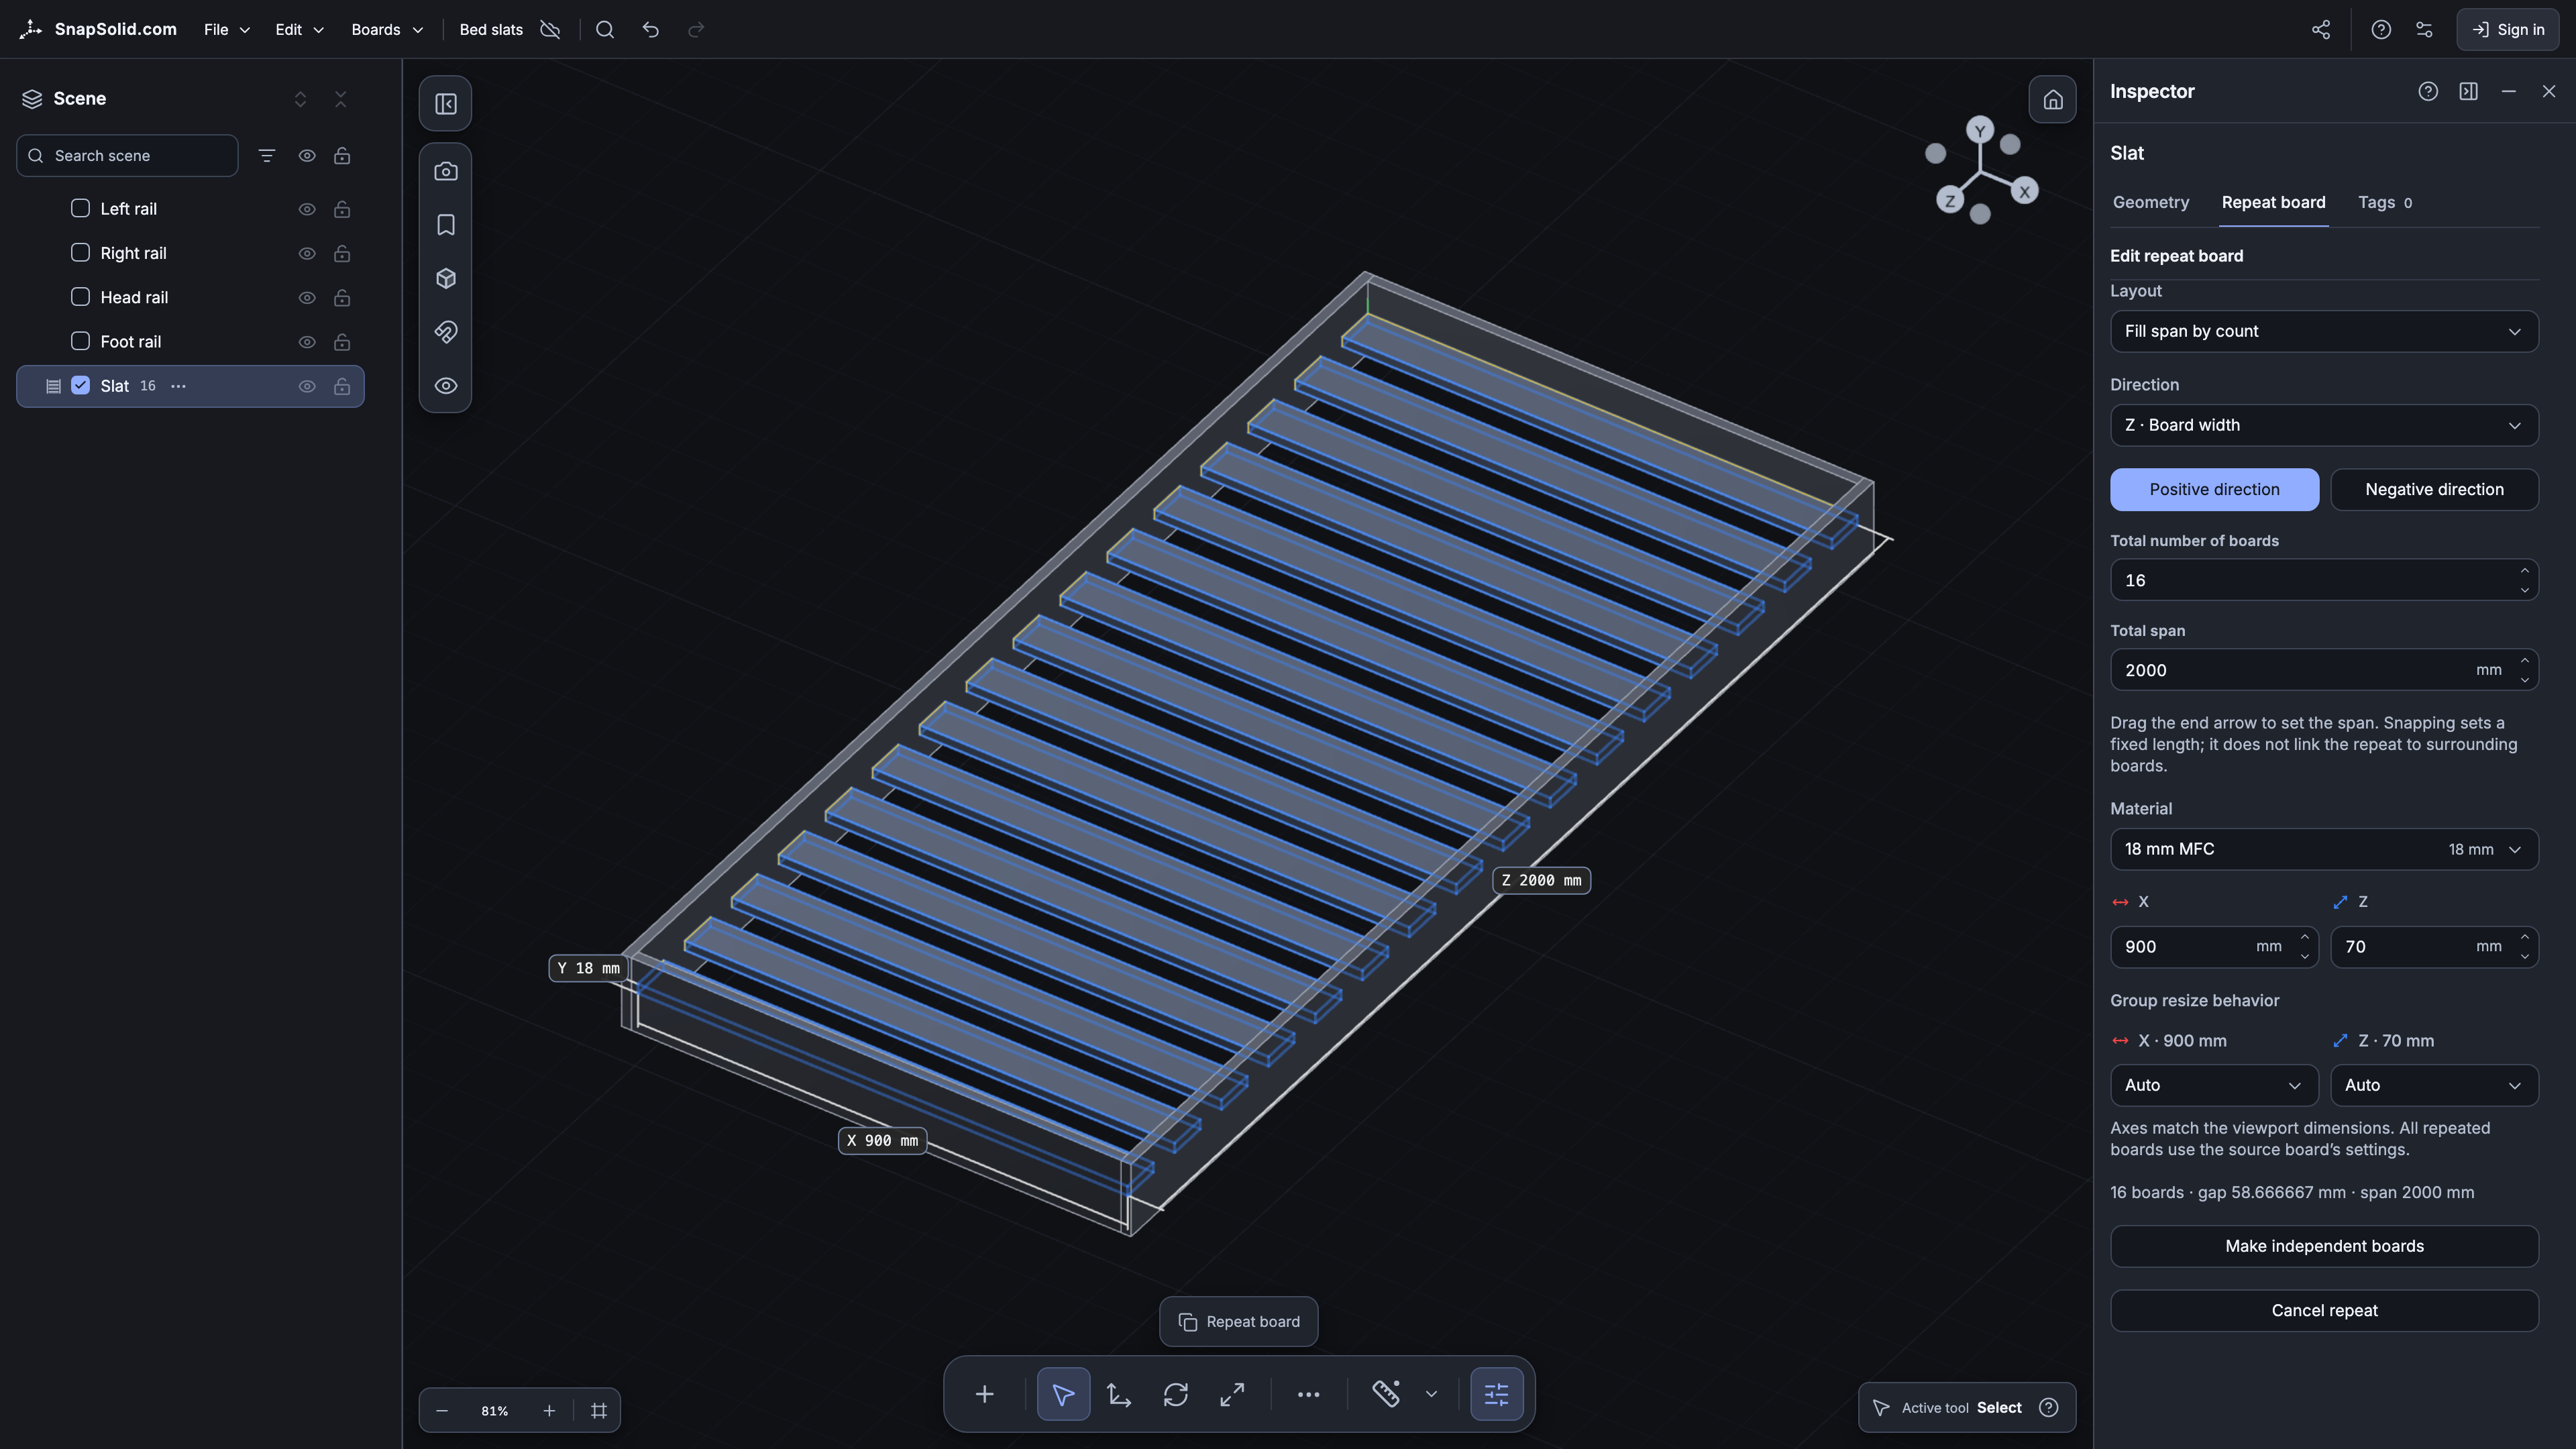Focus the Search scene field
Screen dimensions: 2576x1449
(x=128, y=156)
